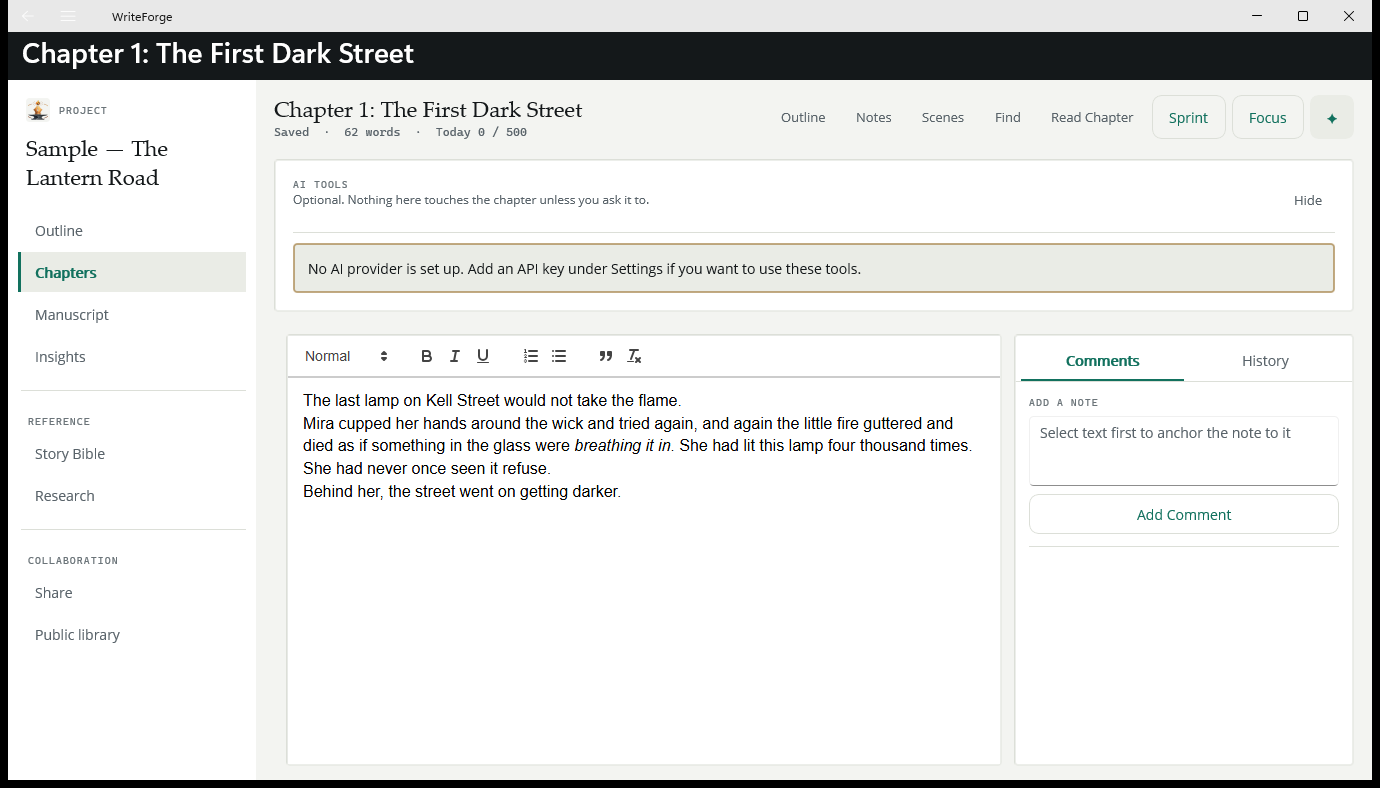This screenshot has width=1380, height=788.
Task: Open Insights in the sidebar
Action: tap(132, 357)
